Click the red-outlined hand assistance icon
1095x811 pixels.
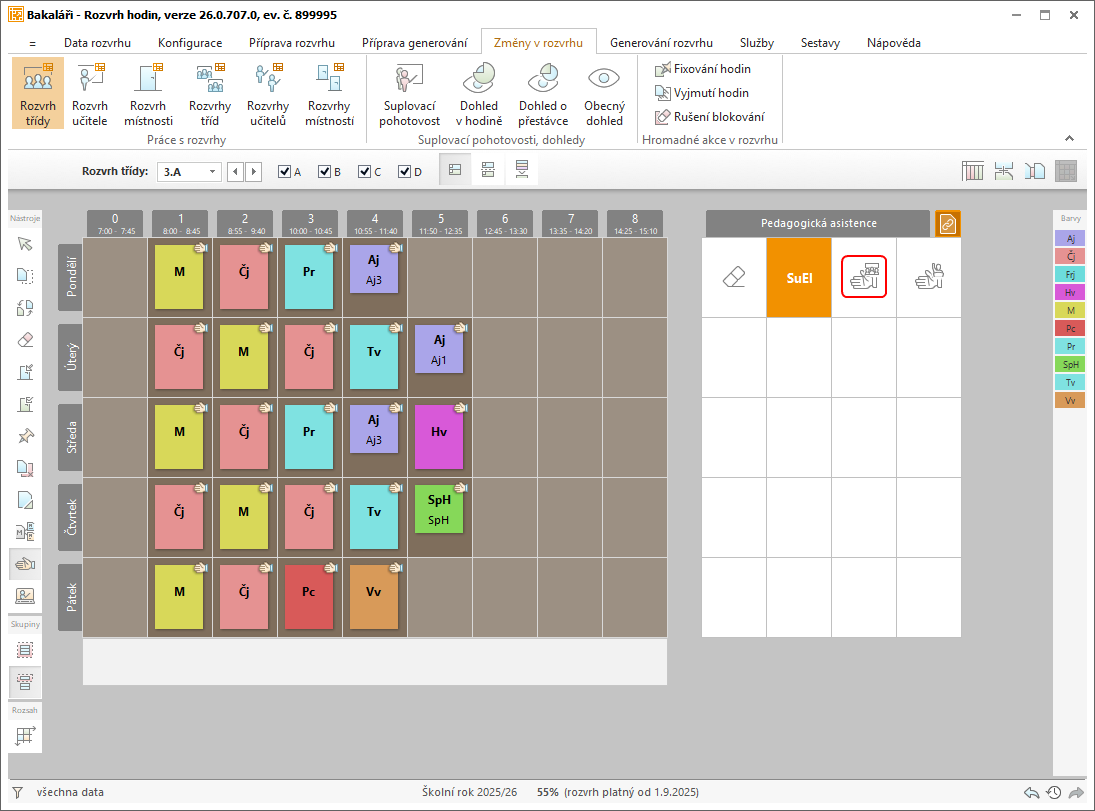[864, 277]
